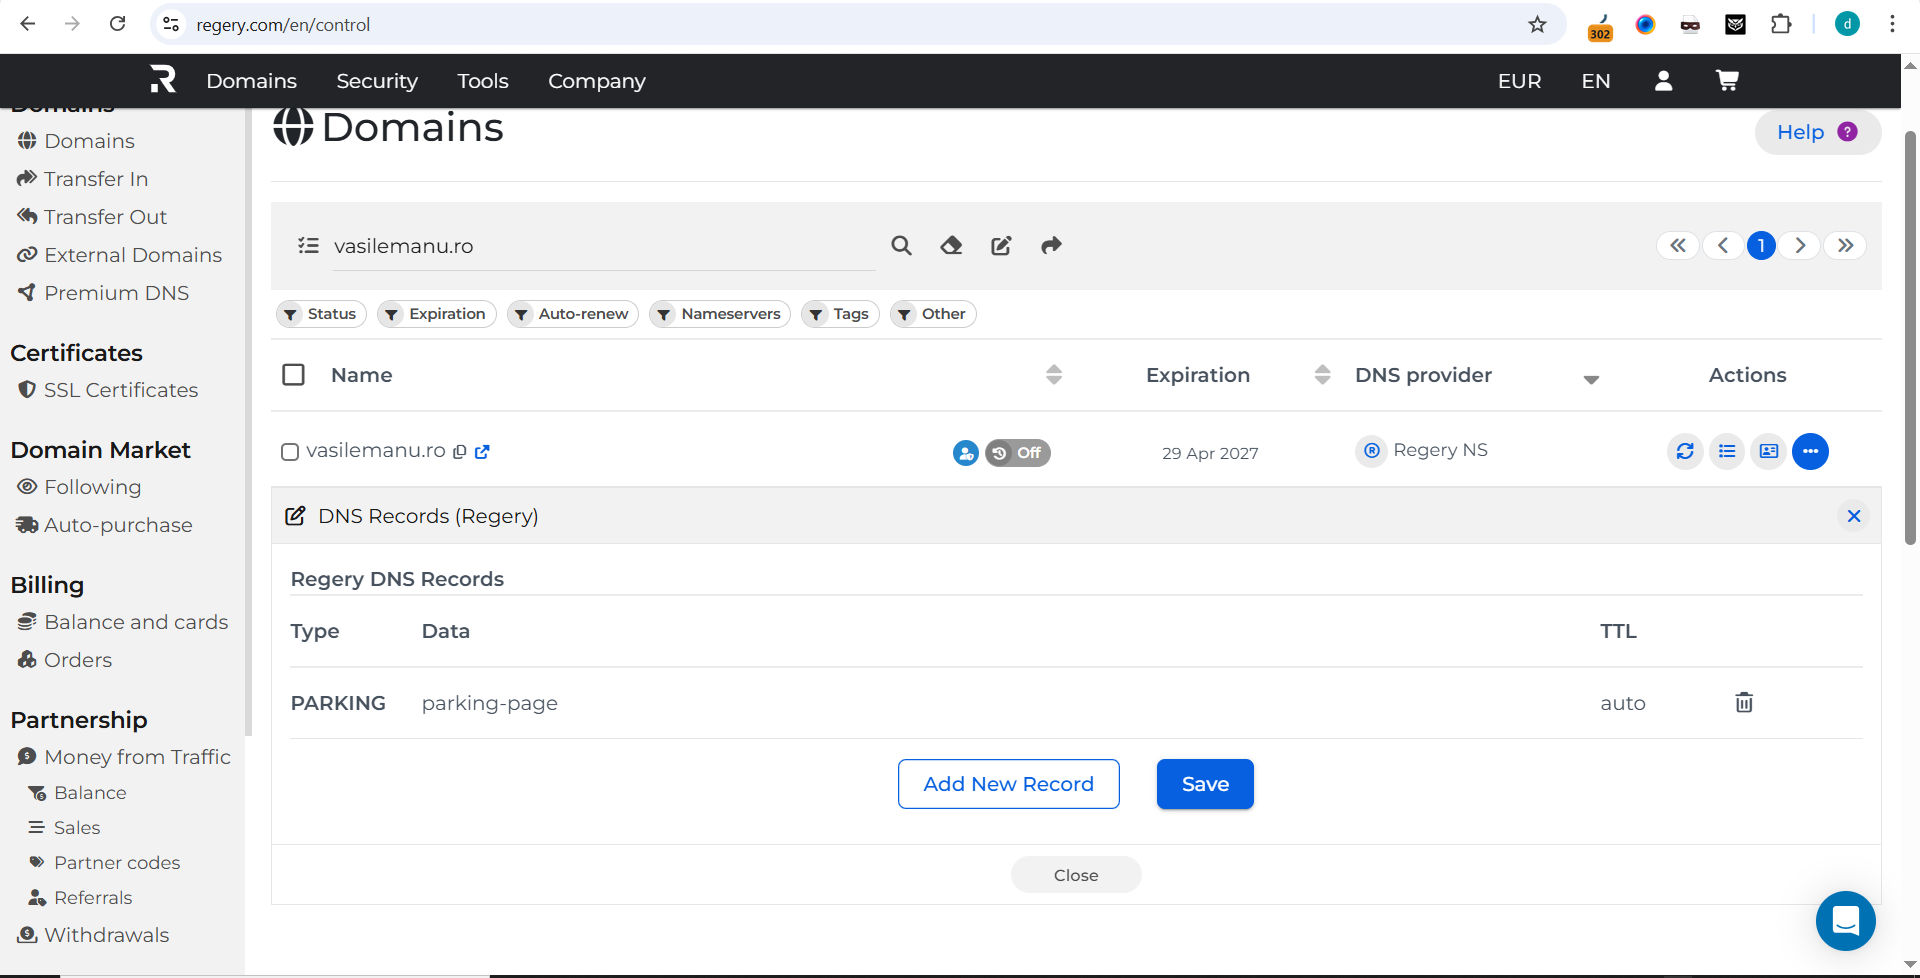Go to the next results page

[x=1800, y=246]
